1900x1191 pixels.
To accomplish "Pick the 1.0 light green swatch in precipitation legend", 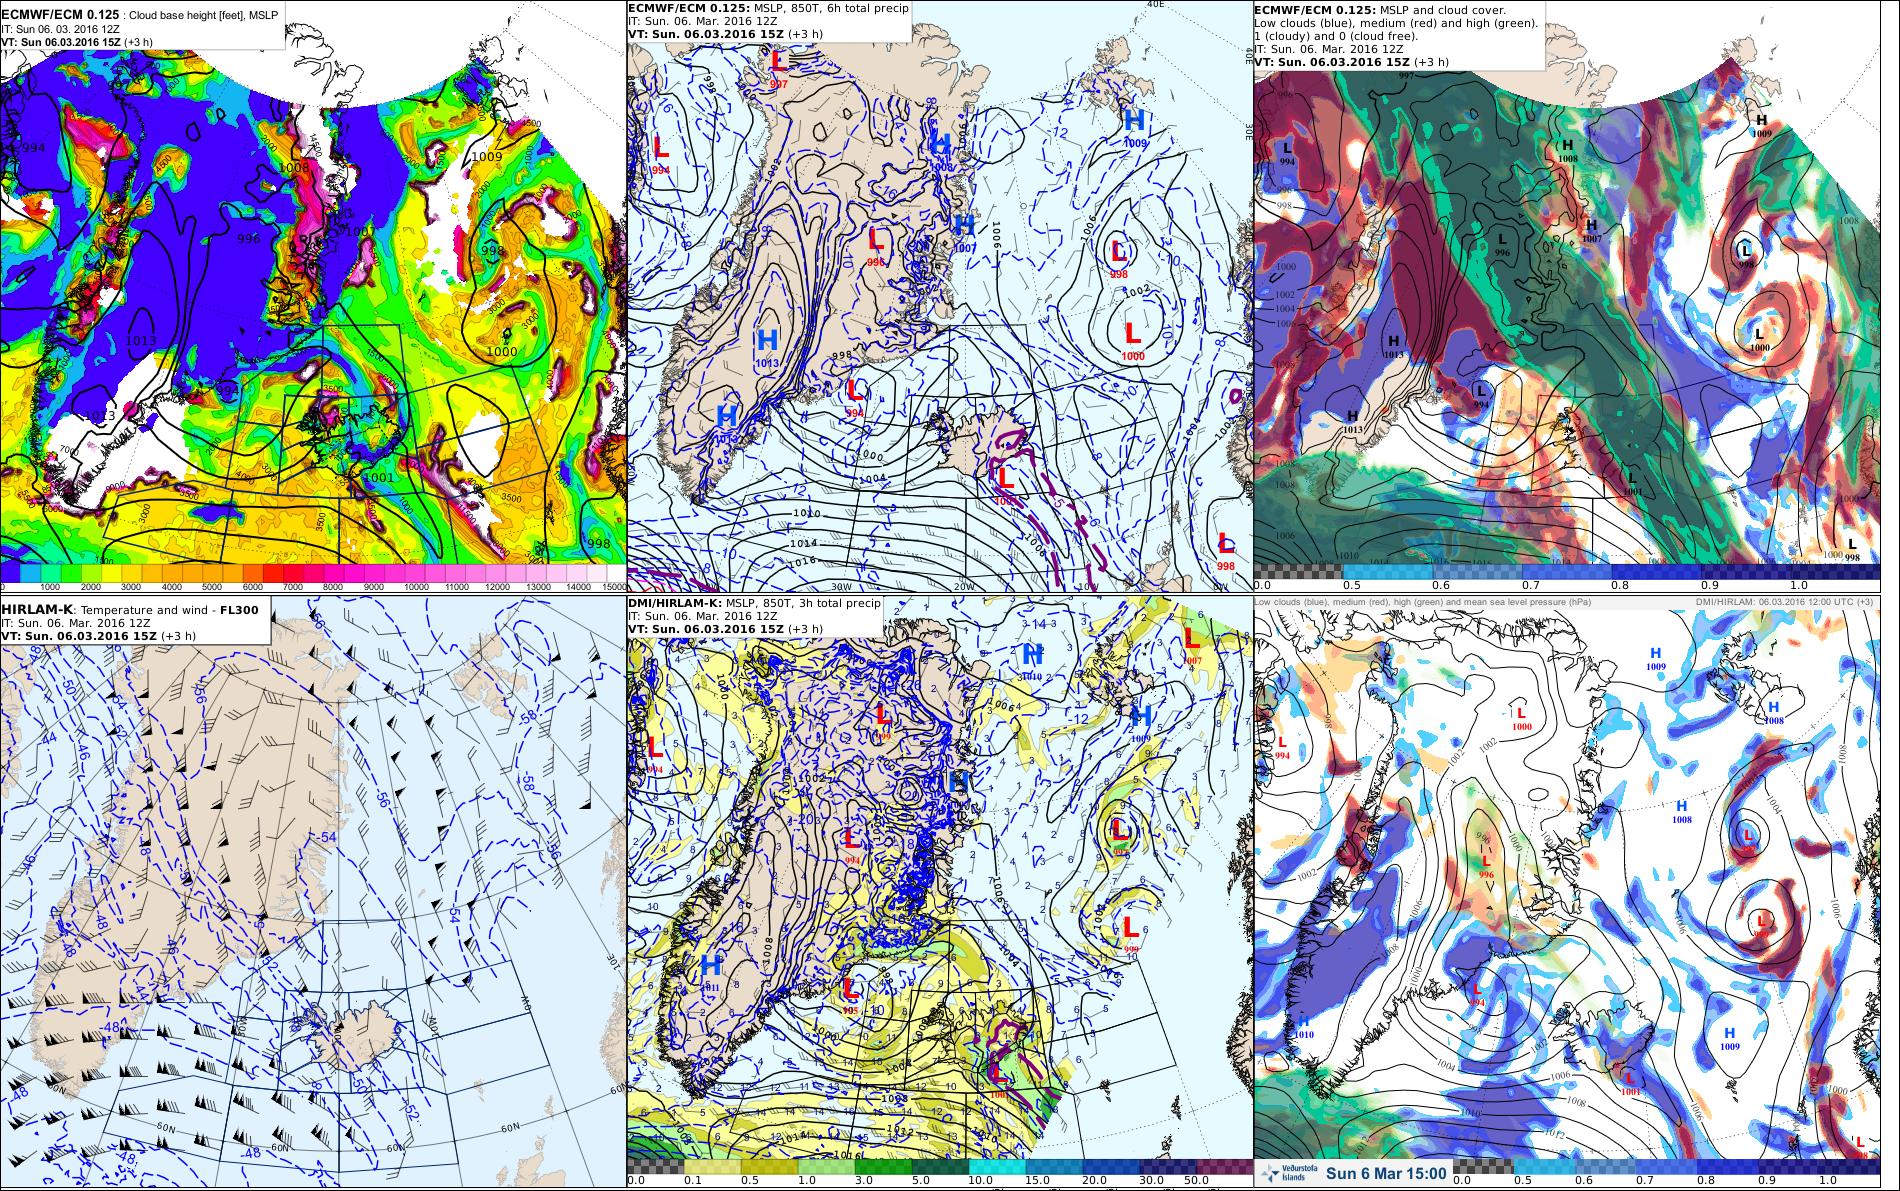I will (826, 1167).
